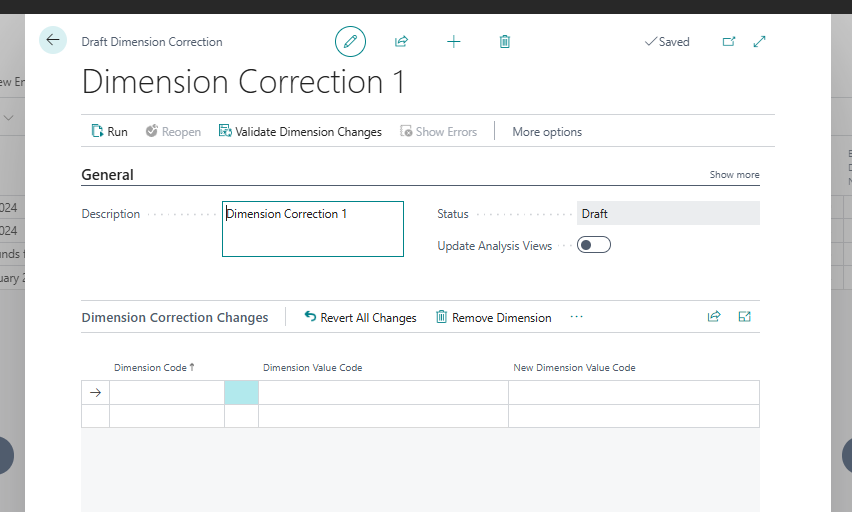This screenshot has height=512, width=852.
Task: Click Revert All Changes
Action: tap(360, 318)
